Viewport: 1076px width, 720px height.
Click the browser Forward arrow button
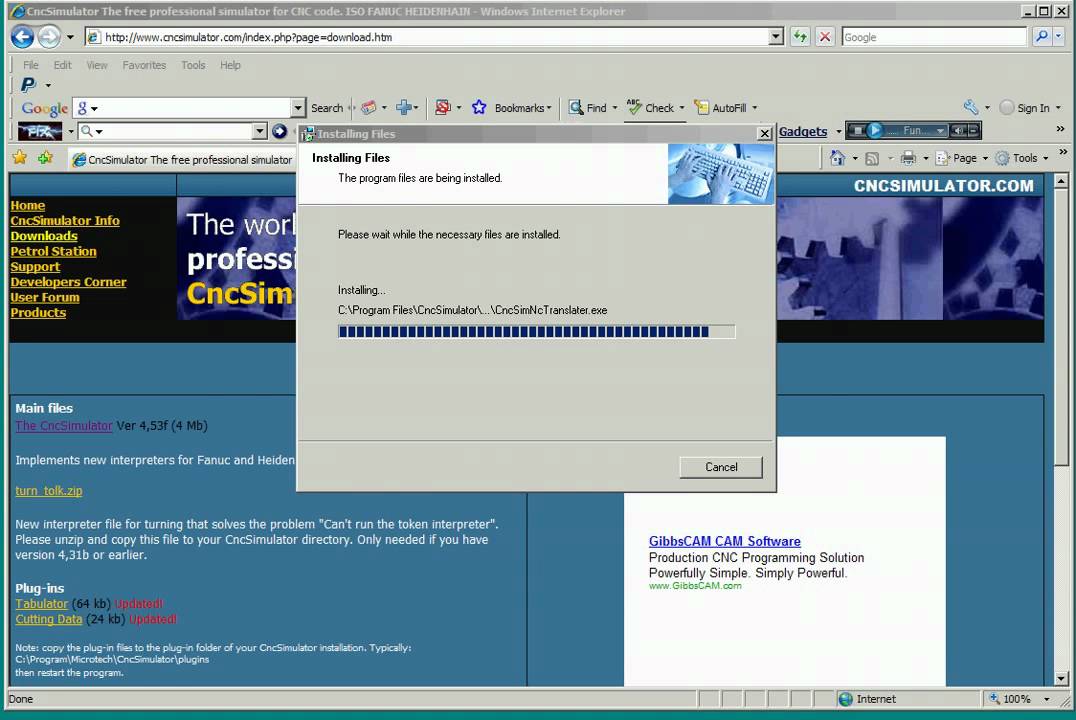point(49,36)
